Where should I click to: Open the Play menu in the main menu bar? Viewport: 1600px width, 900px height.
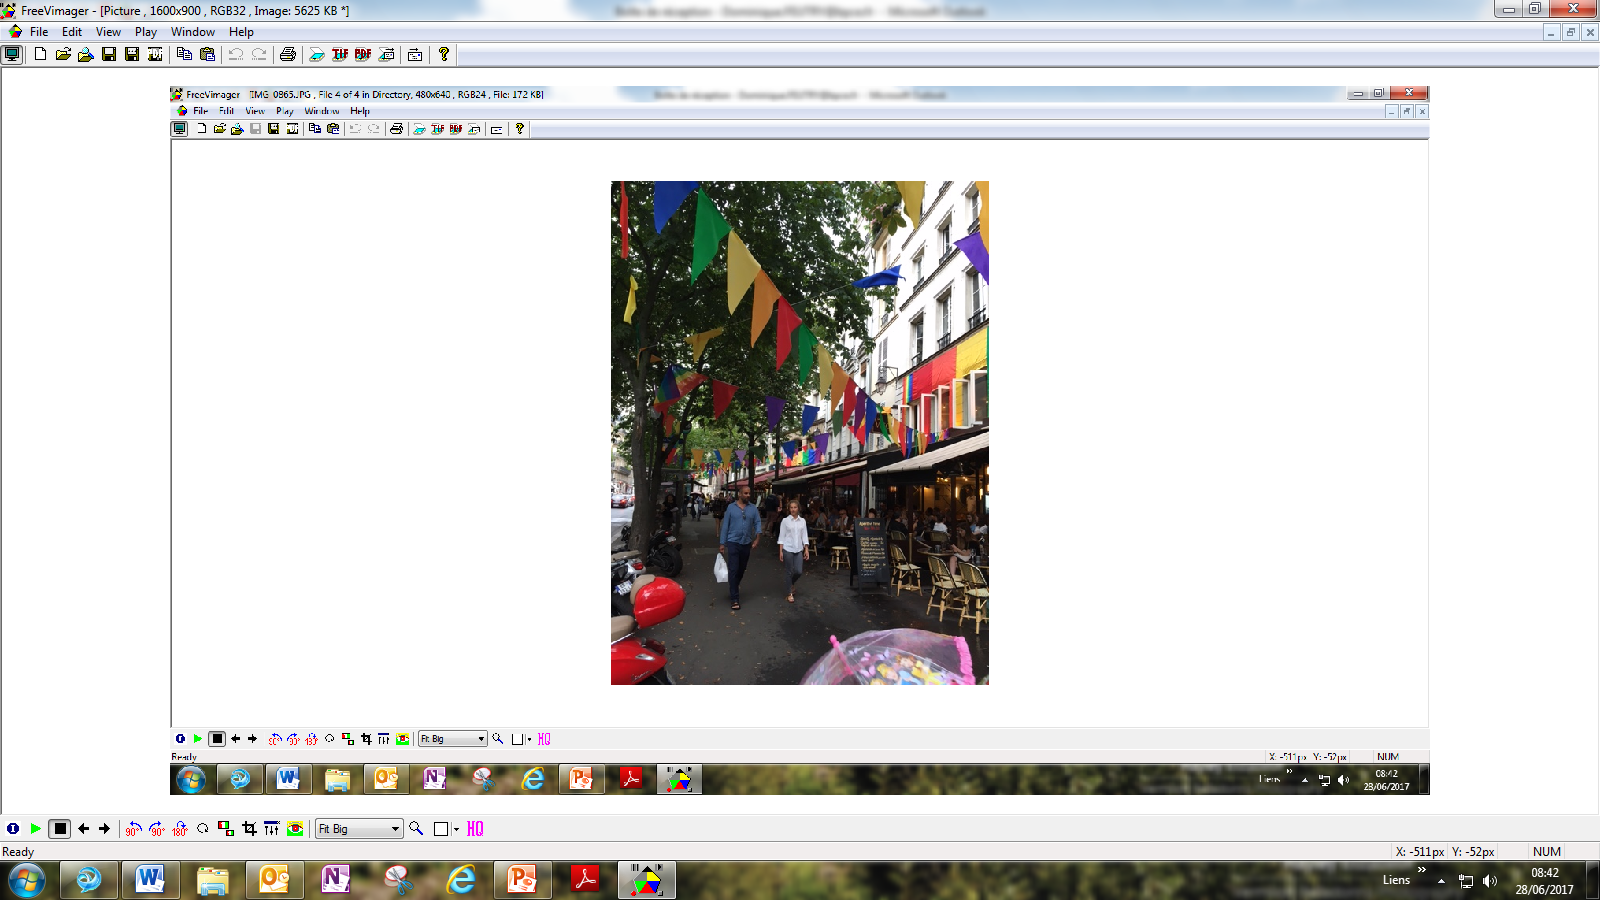146,32
